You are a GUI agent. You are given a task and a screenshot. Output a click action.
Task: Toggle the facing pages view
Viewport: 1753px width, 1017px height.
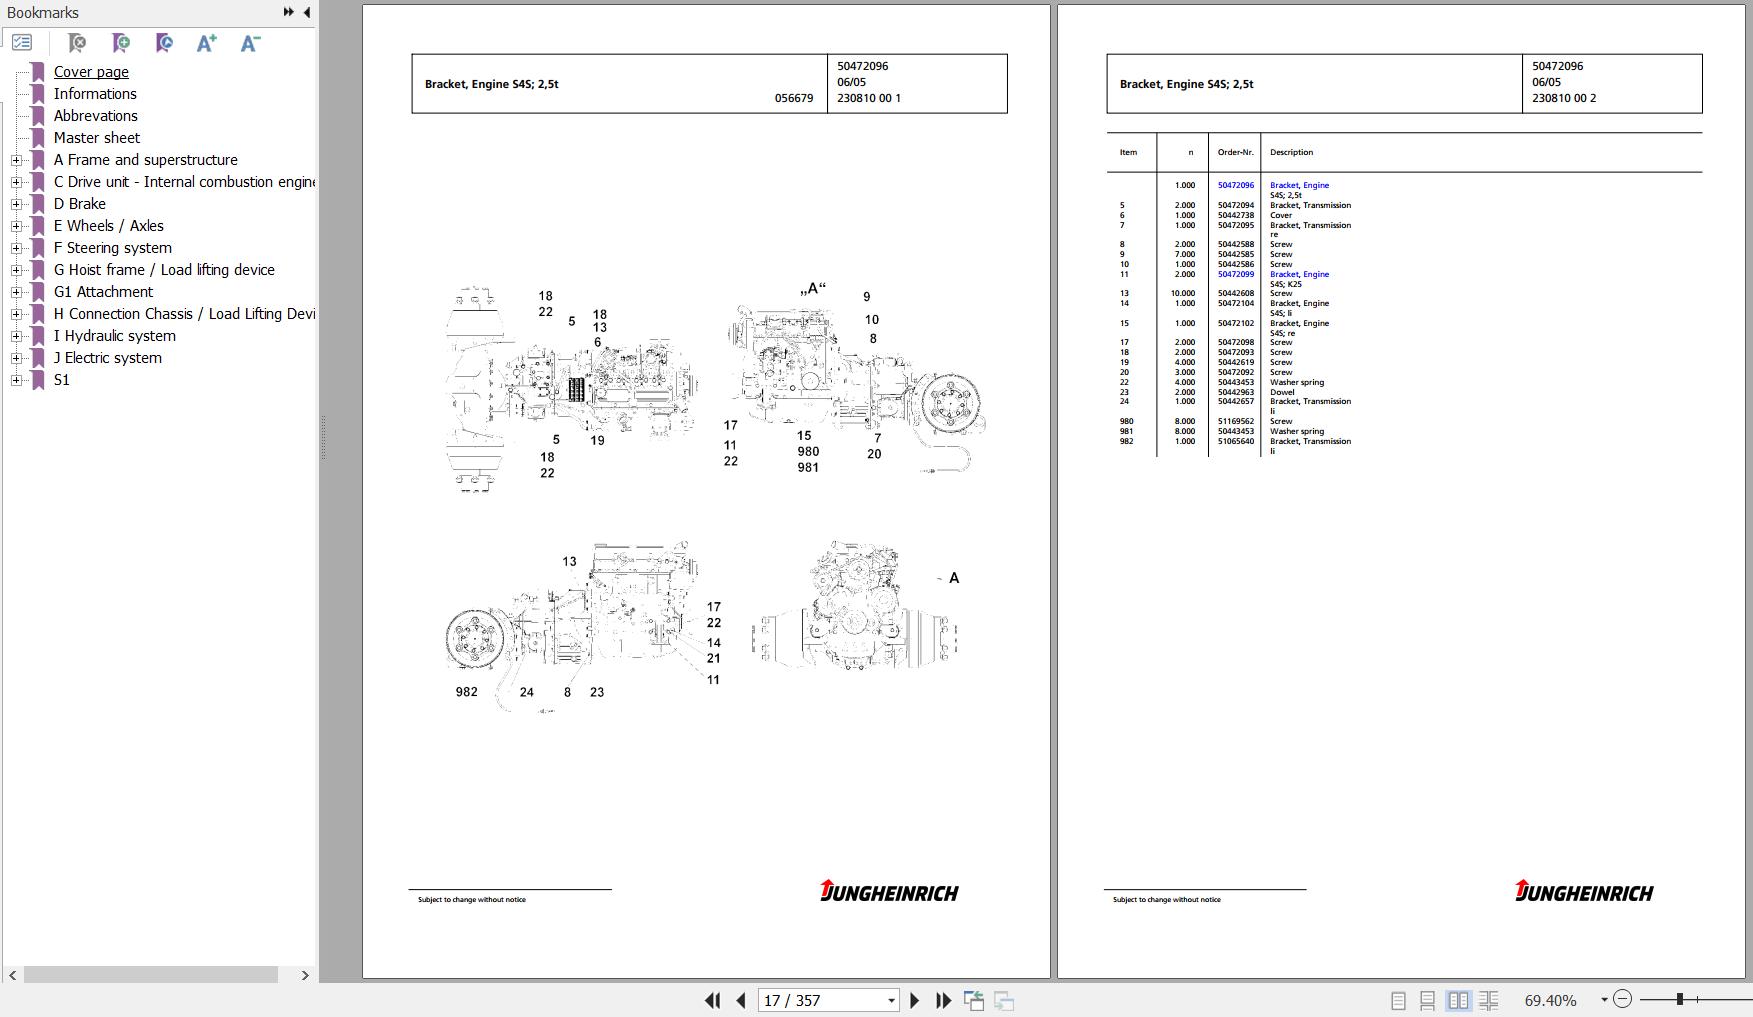(x=1458, y=1000)
